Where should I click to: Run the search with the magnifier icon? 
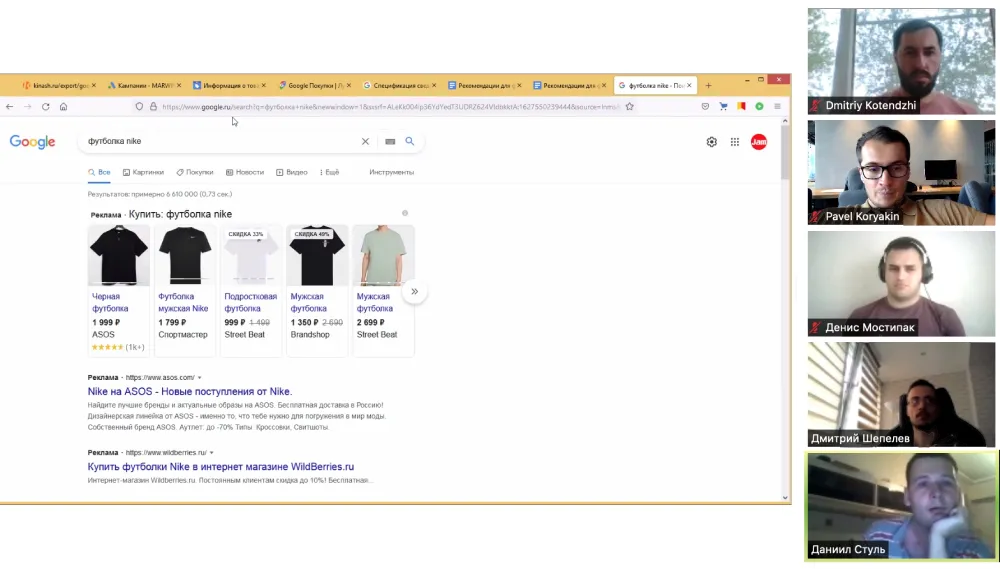click(x=410, y=141)
